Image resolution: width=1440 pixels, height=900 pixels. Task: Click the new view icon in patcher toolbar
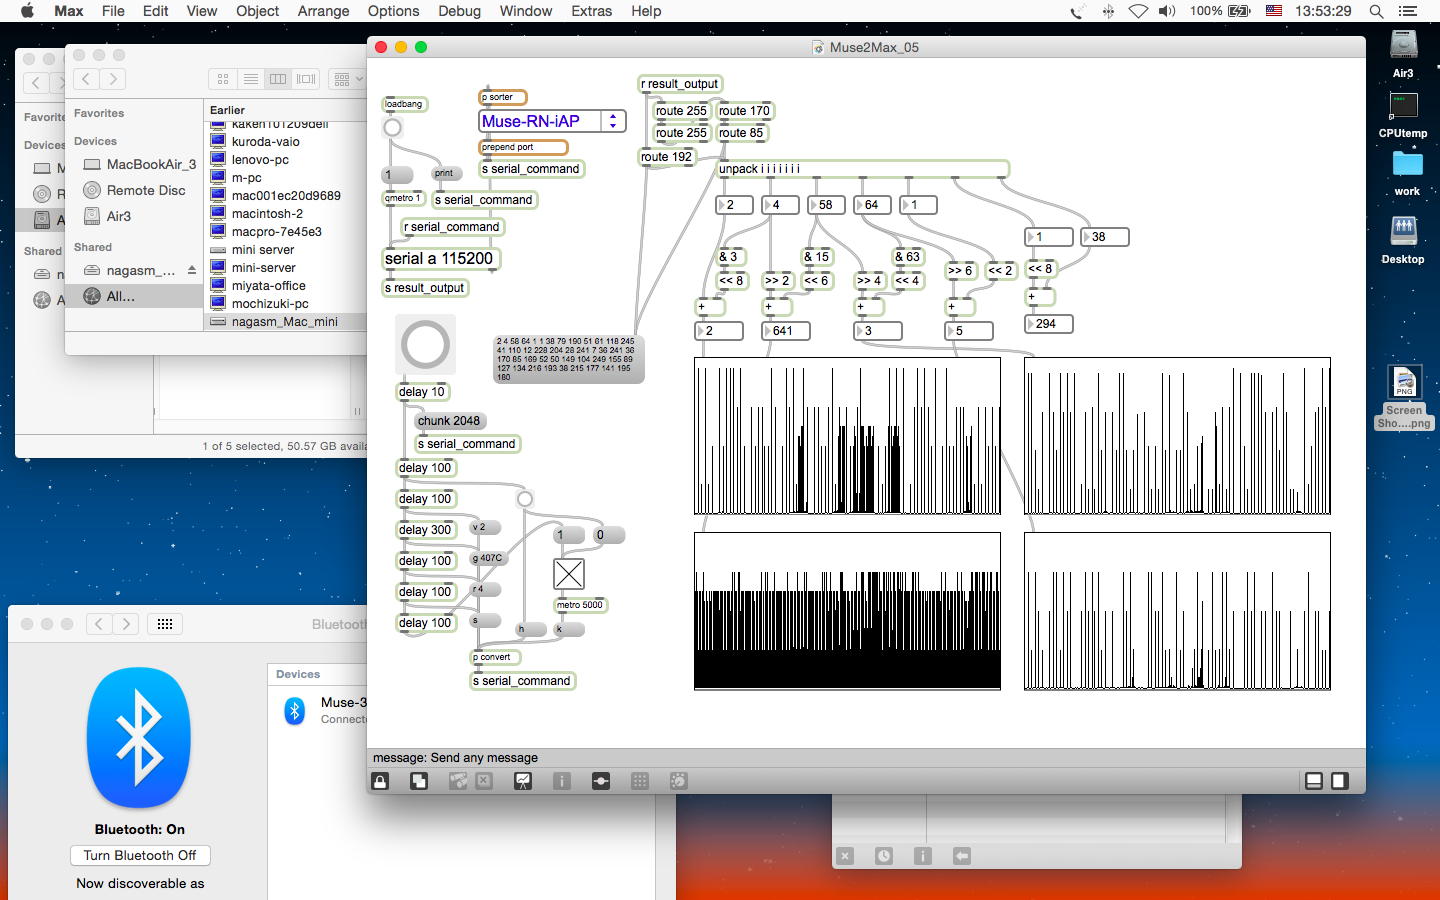(419, 781)
